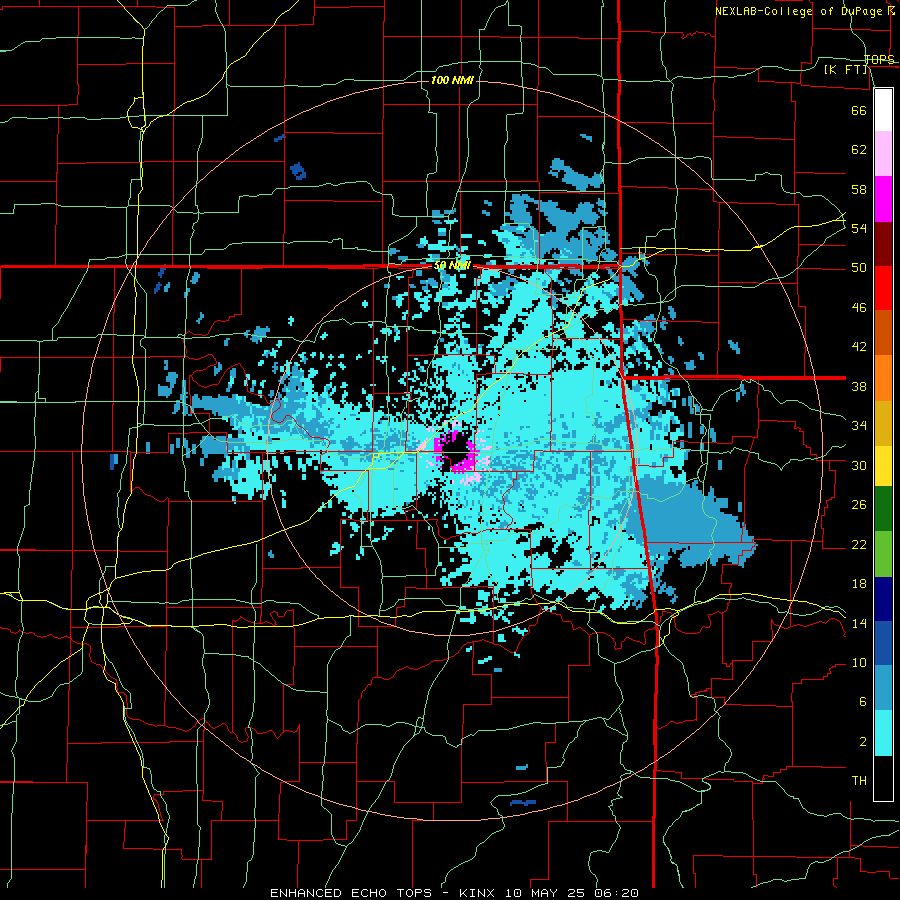Select the legend value '26'
Viewport: 900px width, 900px height.
click(x=859, y=505)
